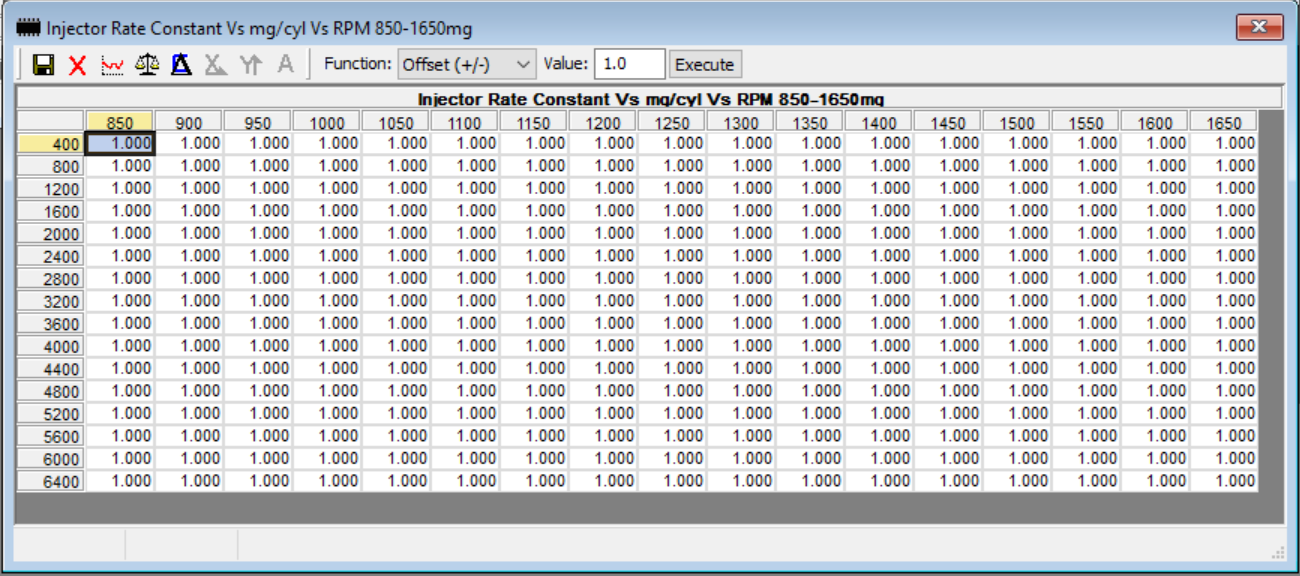This screenshot has width=1300, height=576.
Task: Select the 5200 RPM row header
Action: point(51,414)
